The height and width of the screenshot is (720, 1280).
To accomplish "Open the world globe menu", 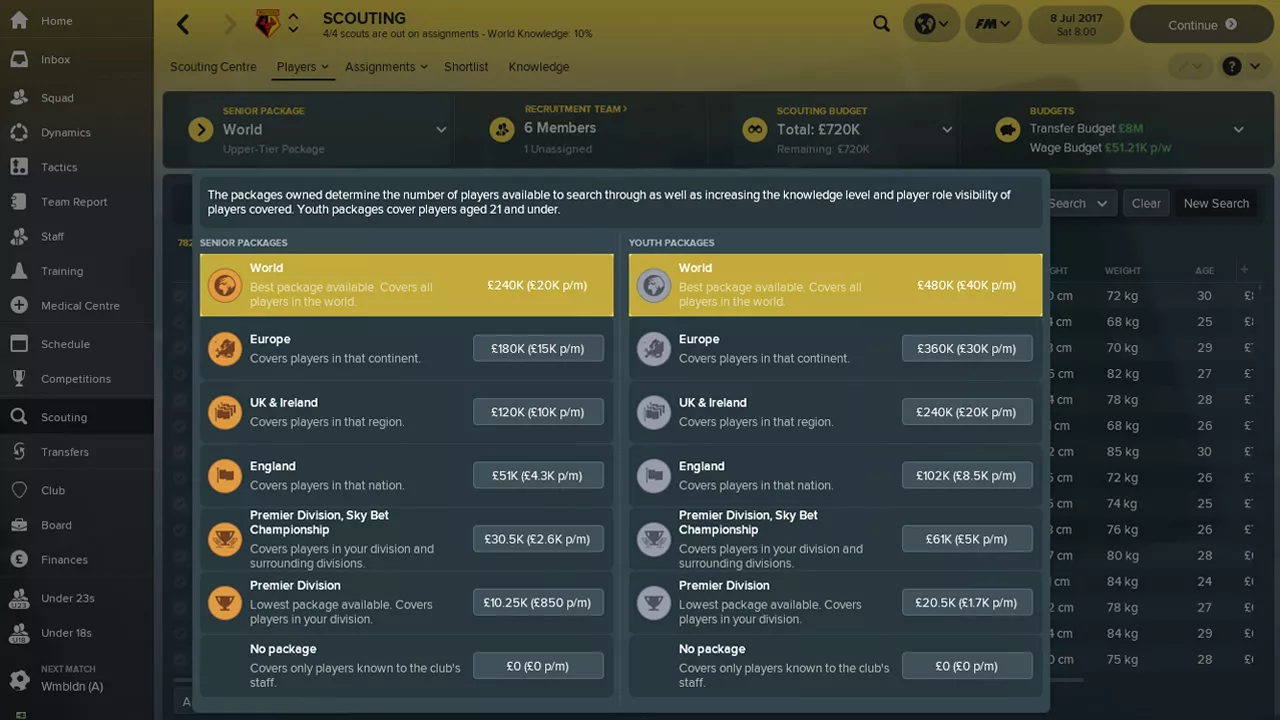I will click(x=932, y=24).
